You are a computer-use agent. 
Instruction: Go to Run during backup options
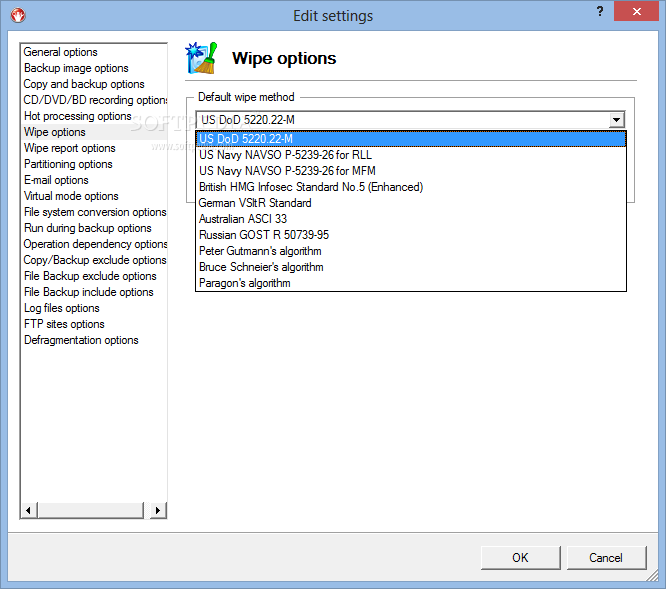pos(94,228)
